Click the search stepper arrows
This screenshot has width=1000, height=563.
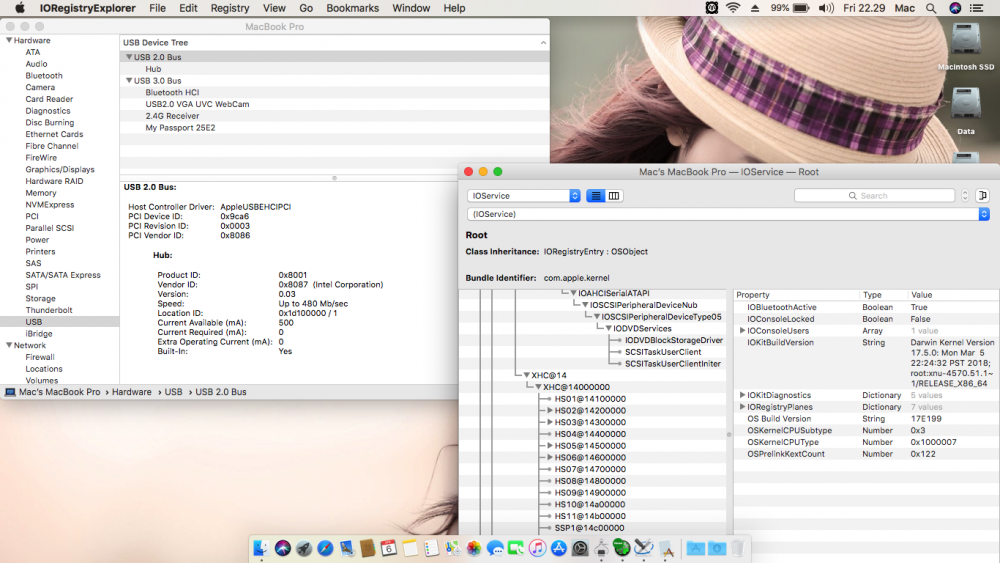coord(965,196)
